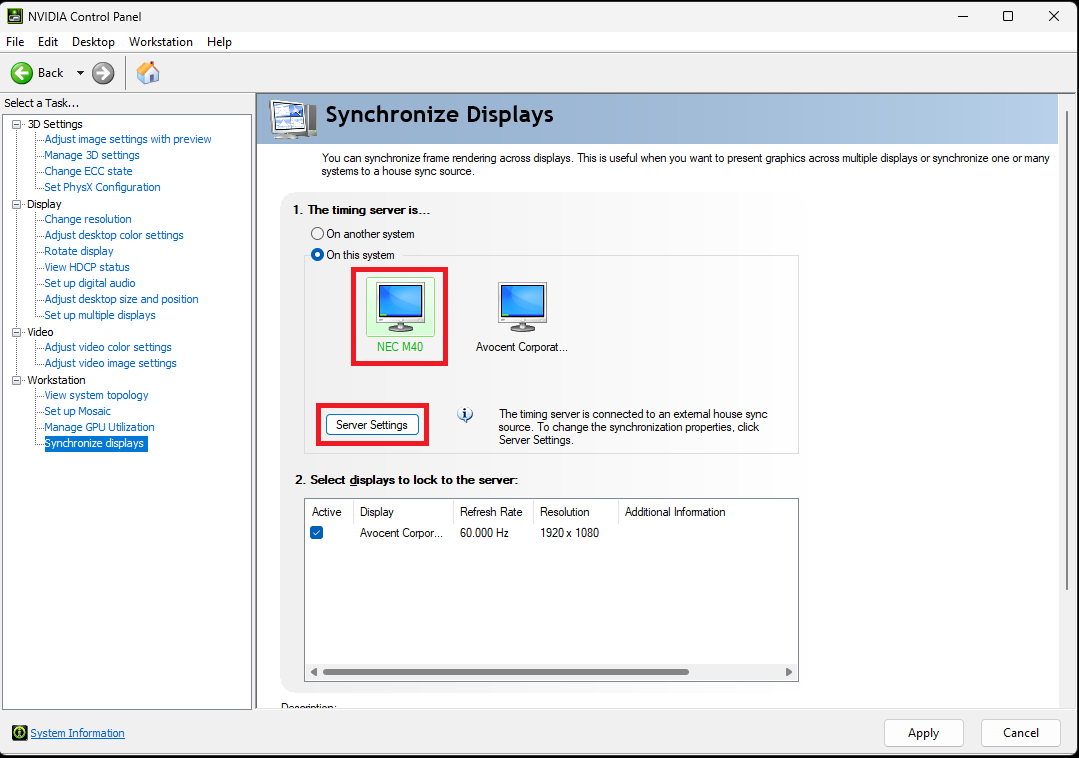Collapse the 3D Settings tree node

point(17,124)
